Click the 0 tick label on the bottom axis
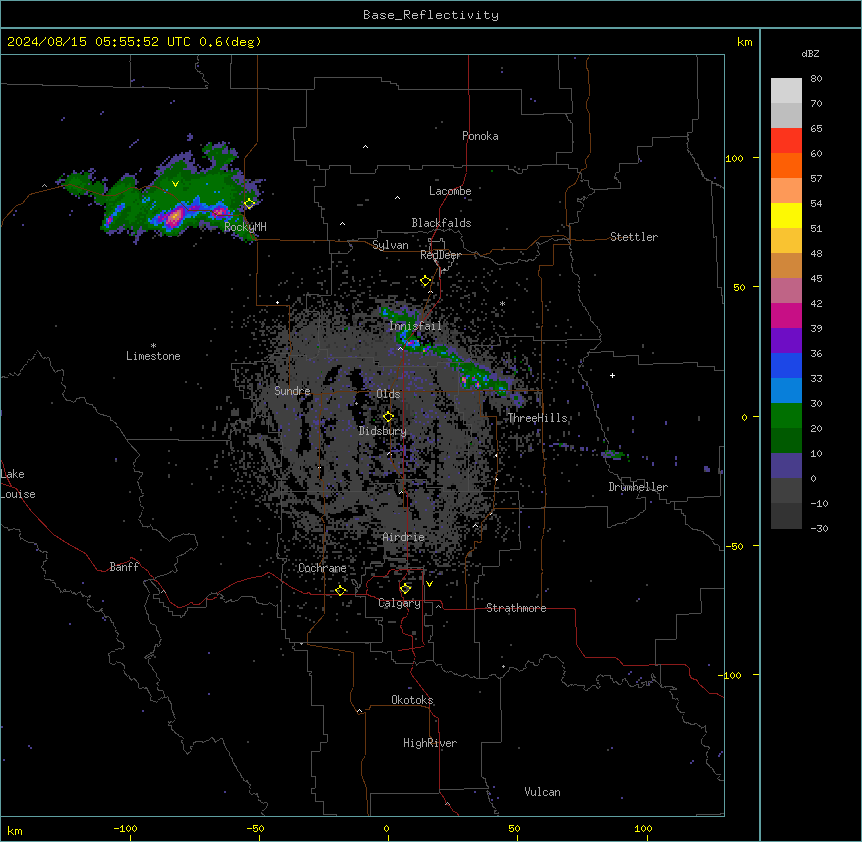Image resolution: width=862 pixels, height=842 pixels. [x=386, y=828]
